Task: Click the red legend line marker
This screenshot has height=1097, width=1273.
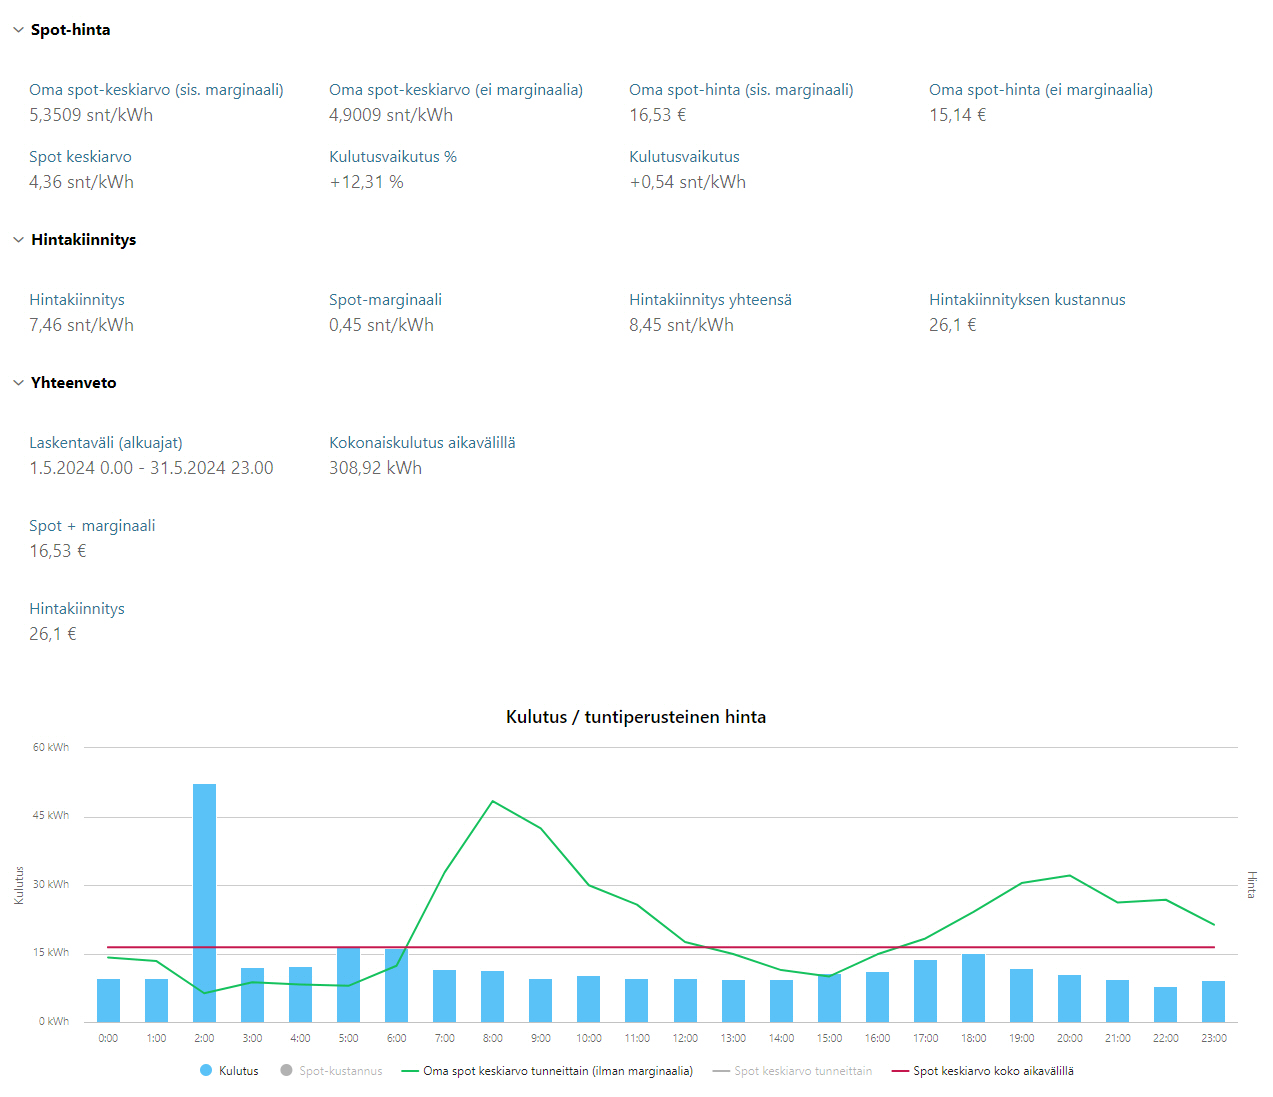Action: (899, 1071)
